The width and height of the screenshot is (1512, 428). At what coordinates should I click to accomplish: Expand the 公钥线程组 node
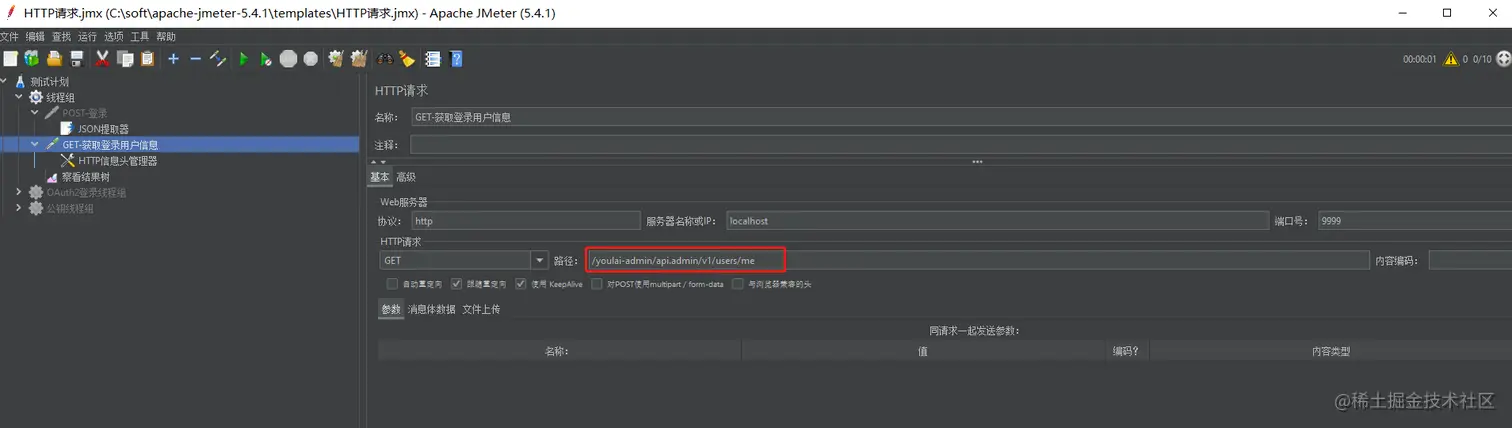[x=19, y=208]
